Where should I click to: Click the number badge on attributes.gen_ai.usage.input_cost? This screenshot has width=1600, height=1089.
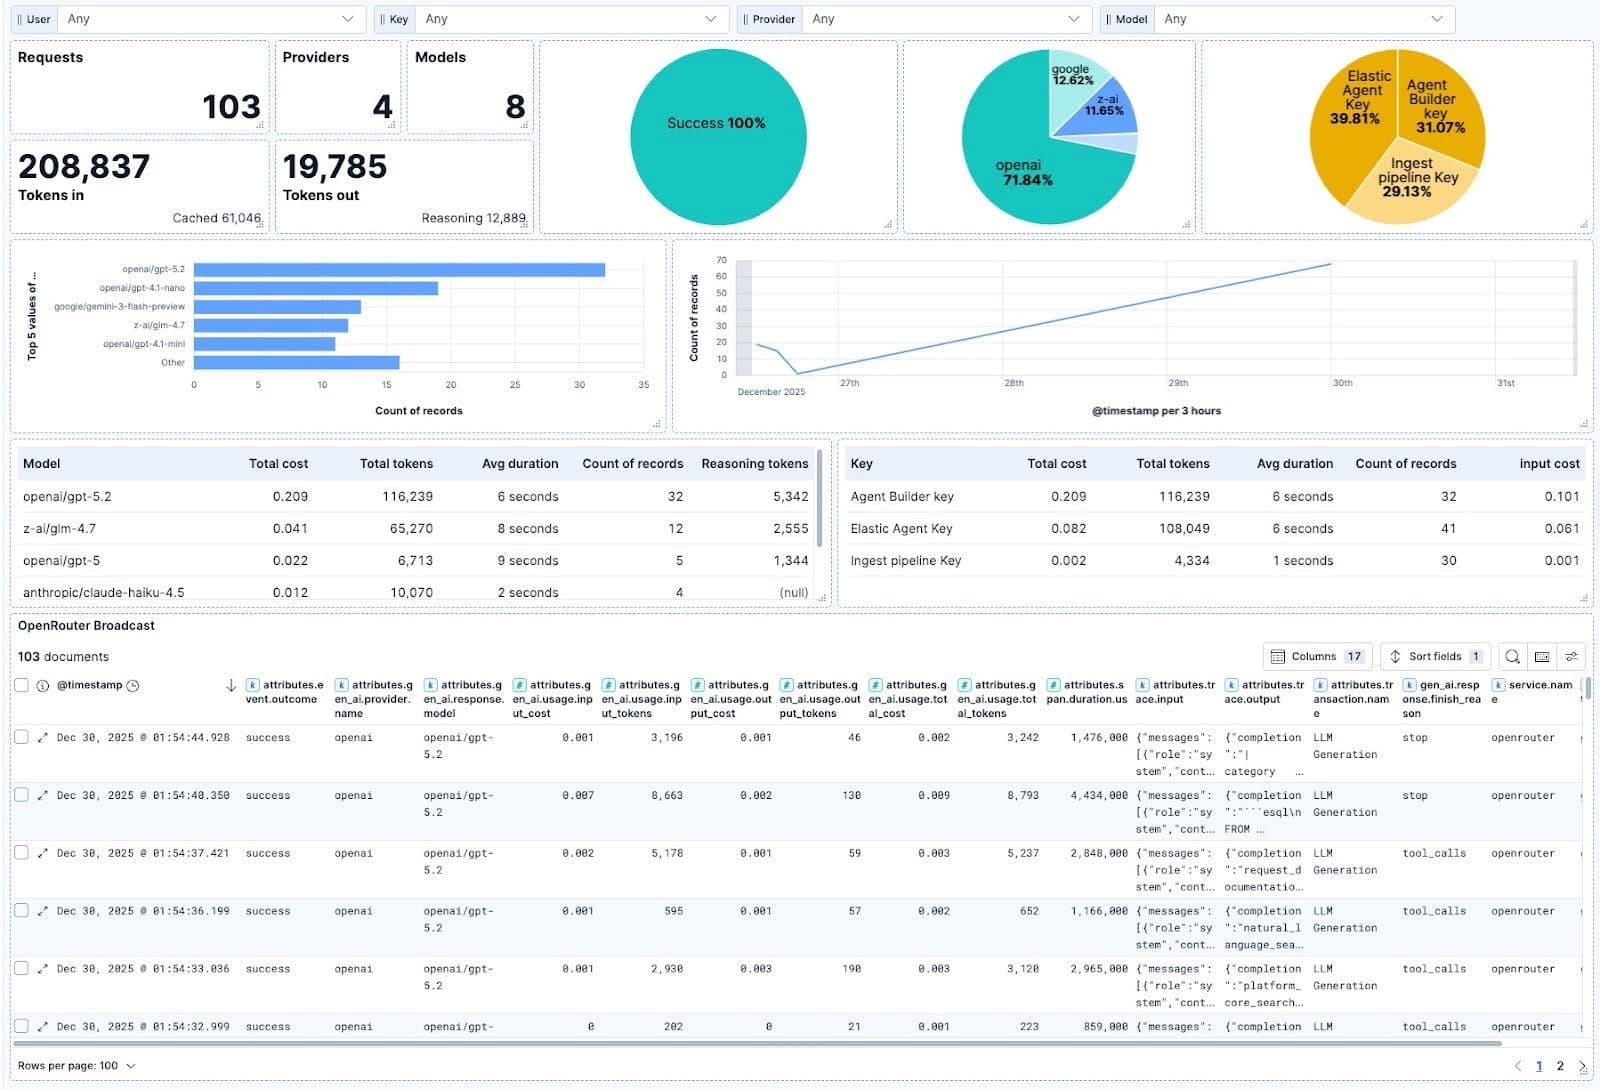click(519, 685)
